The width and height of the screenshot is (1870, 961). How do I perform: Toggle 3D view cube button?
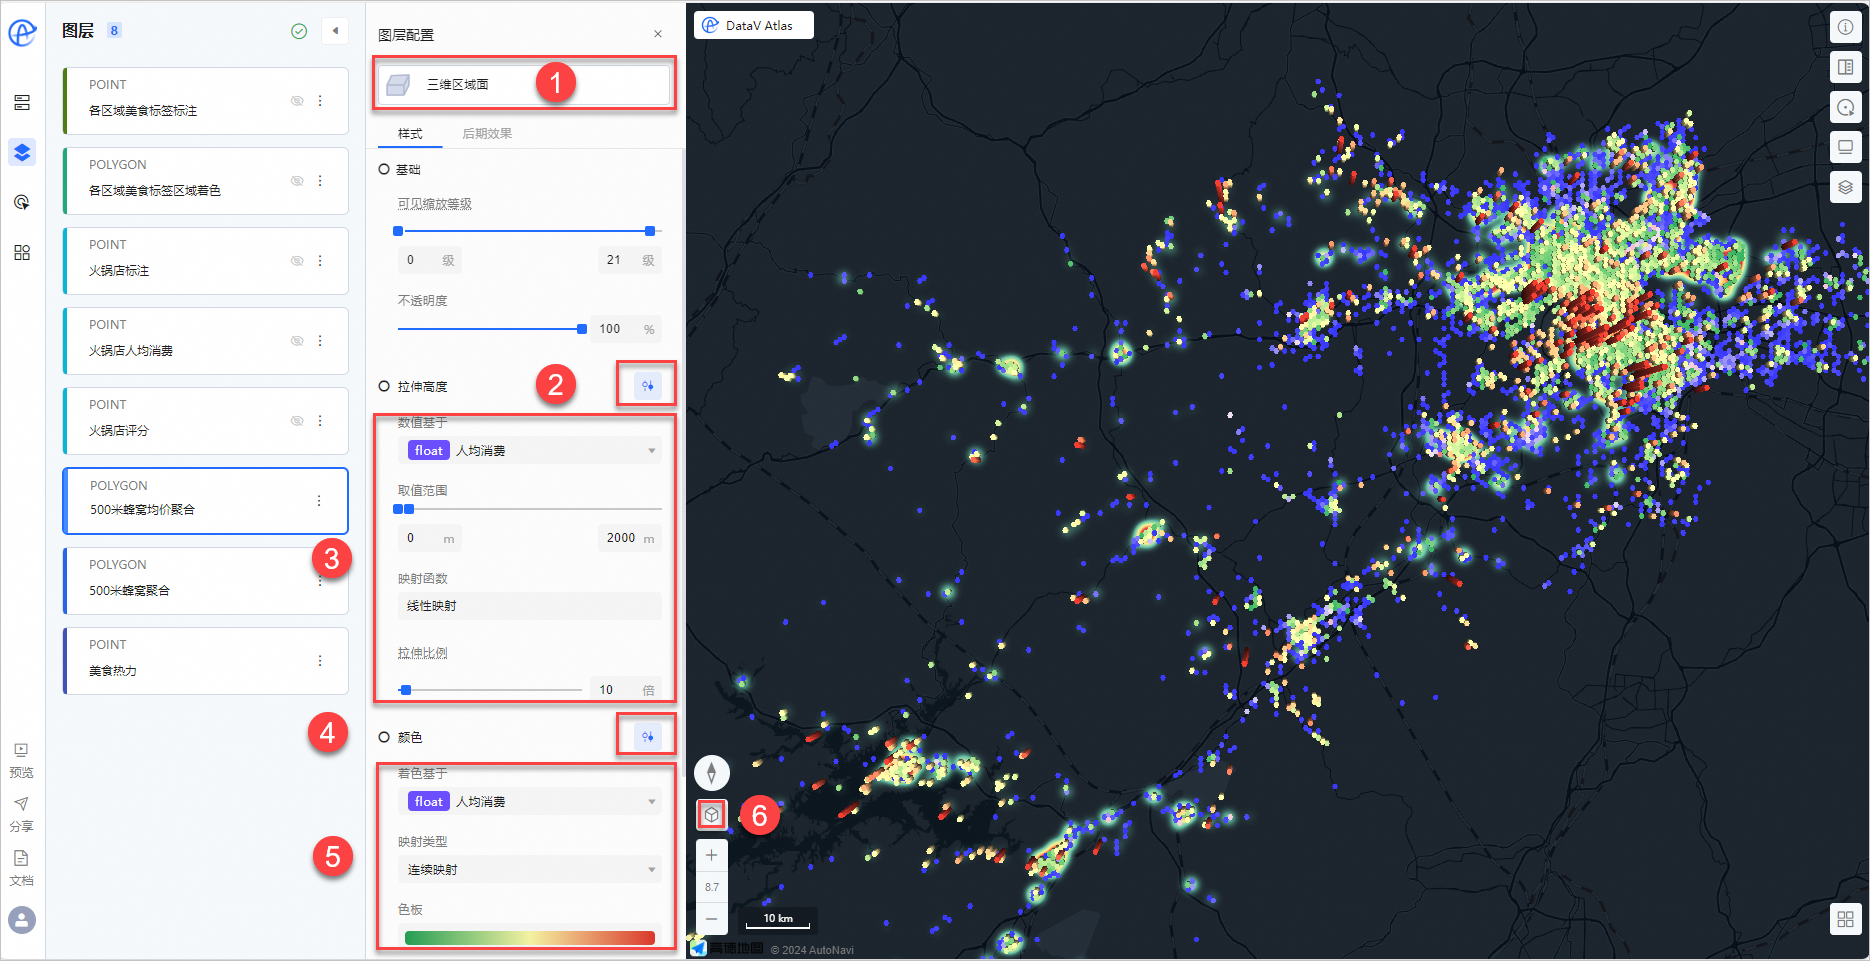click(x=711, y=815)
